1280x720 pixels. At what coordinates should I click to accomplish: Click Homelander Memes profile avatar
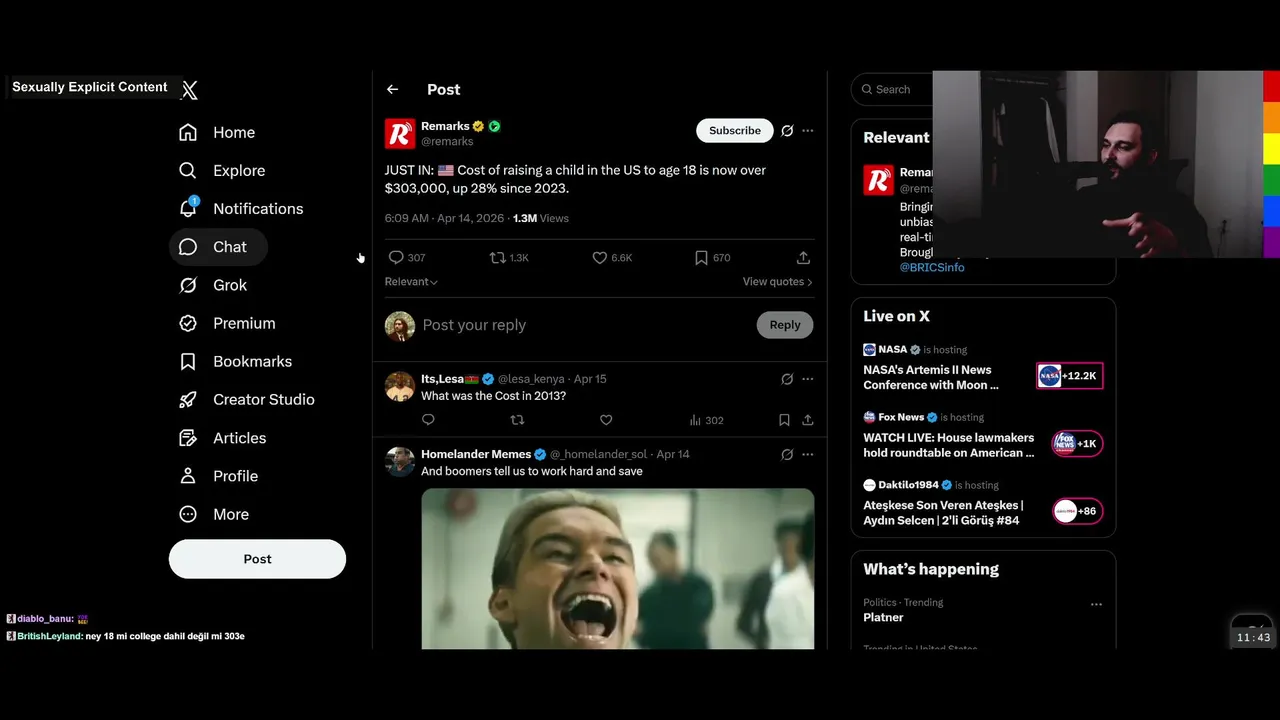(400, 462)
